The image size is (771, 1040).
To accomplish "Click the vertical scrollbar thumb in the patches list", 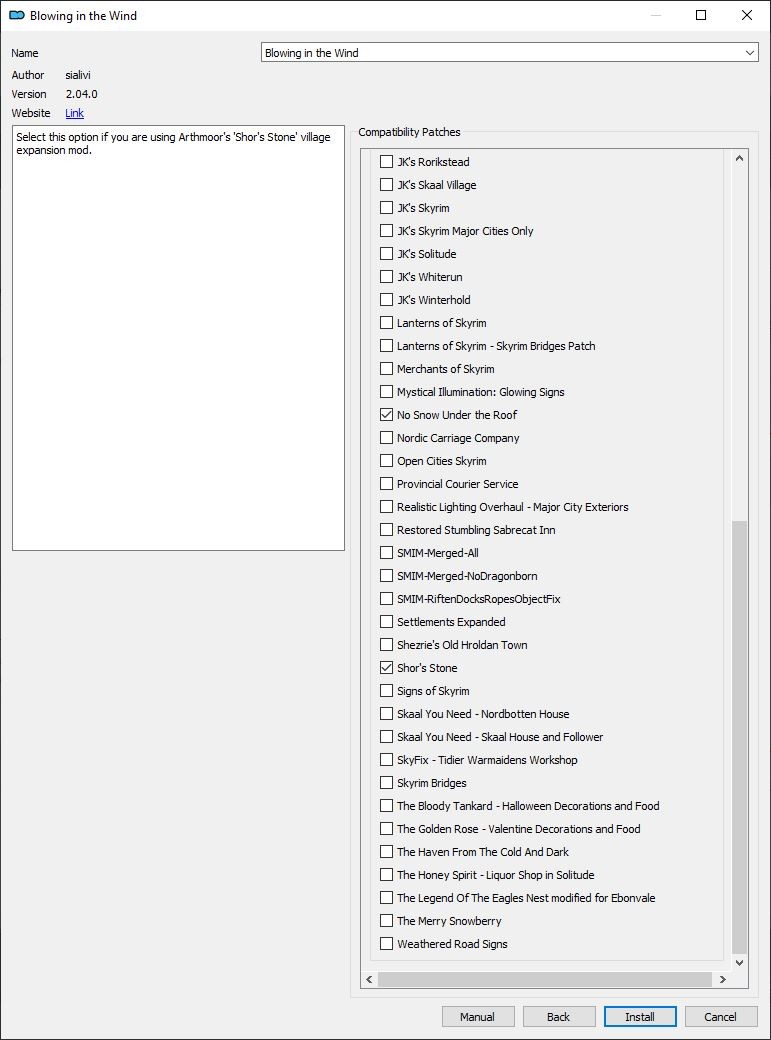I will point(739,737).
